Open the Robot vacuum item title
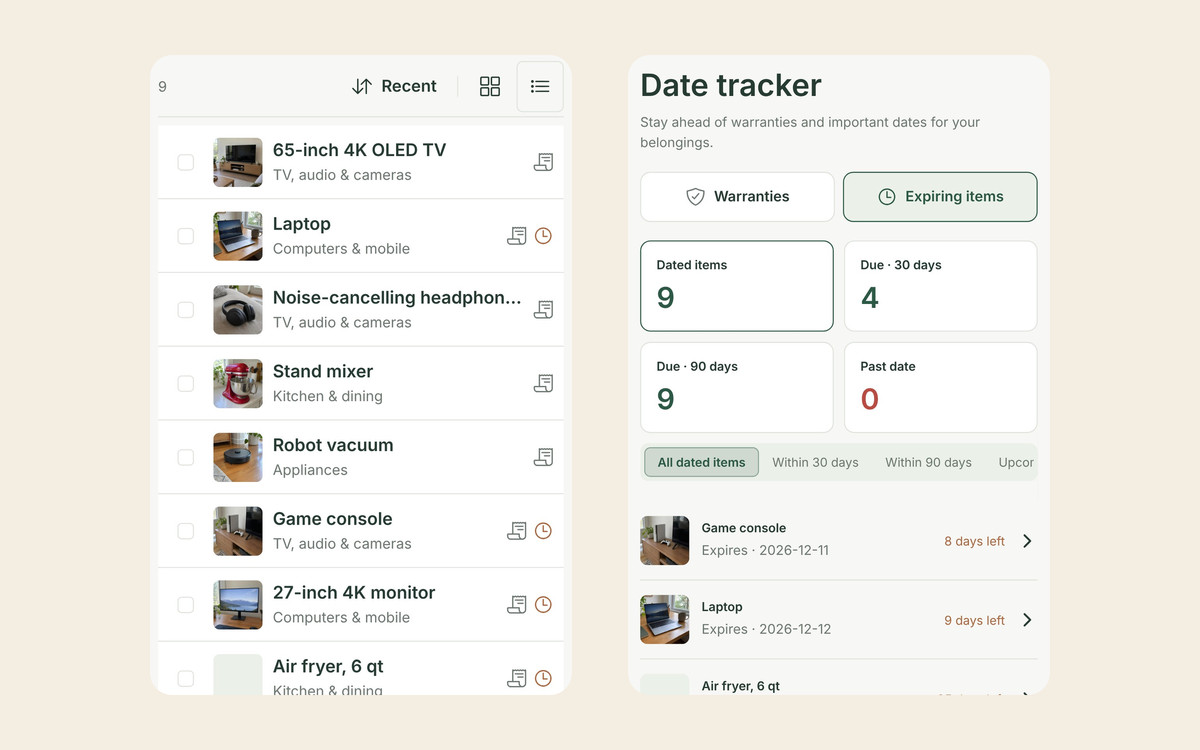Image resolution: width=1200 pixels, height=750 pixels. (333, 445)
